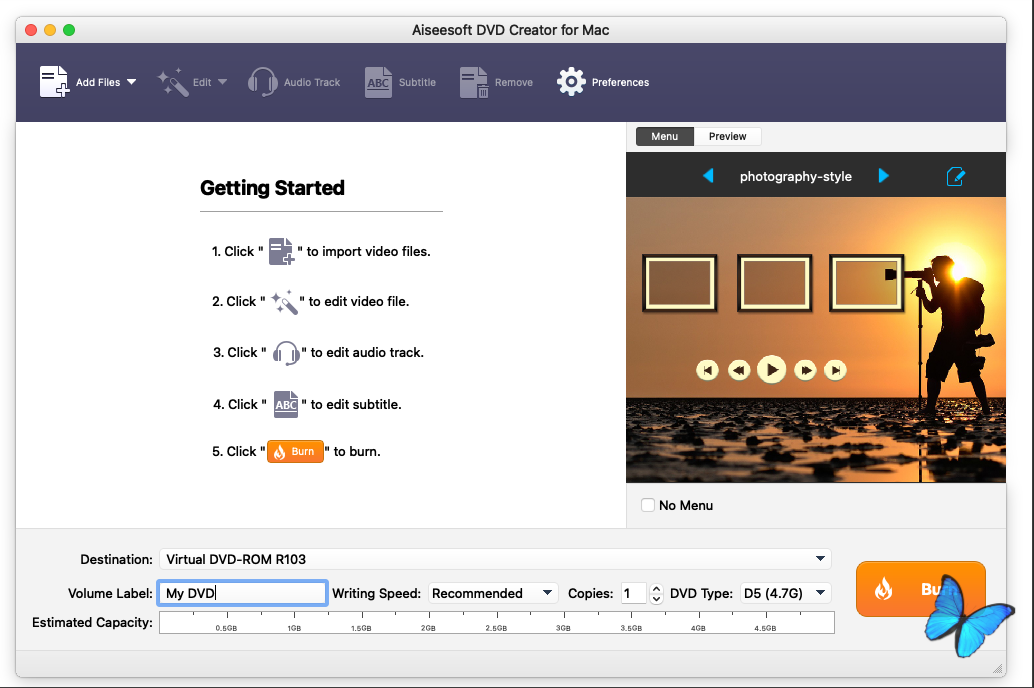Click the Add Files icon in toolbar

[54, 82]
